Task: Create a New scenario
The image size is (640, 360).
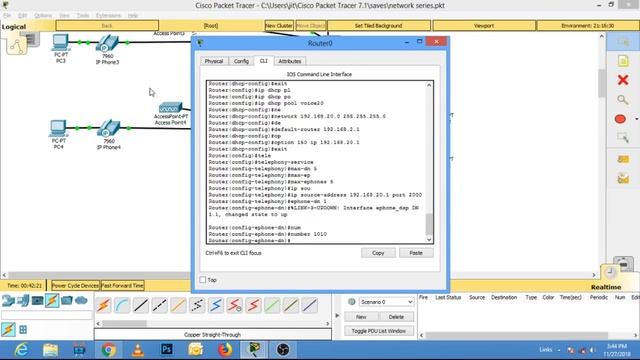Action: 361,317
